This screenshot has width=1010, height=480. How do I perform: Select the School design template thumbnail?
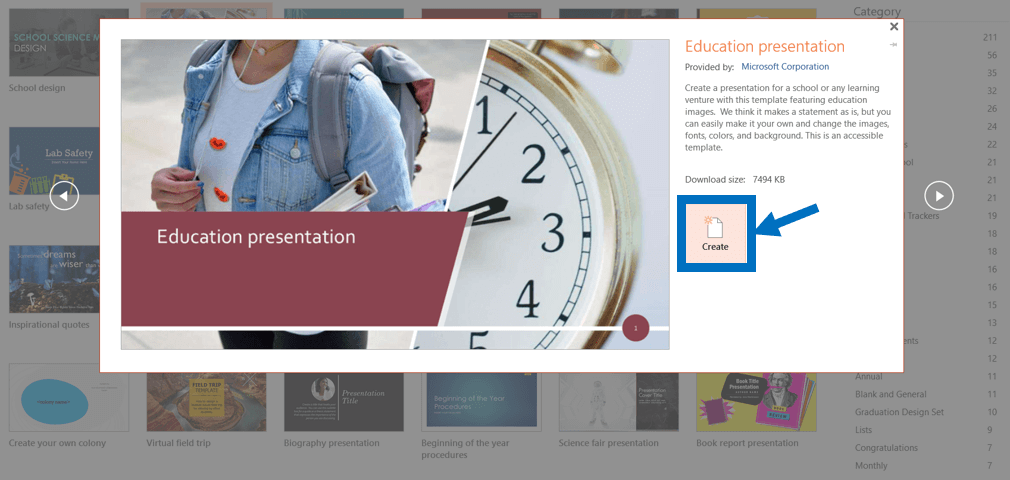pyautogui.click(x=54, y=43)
